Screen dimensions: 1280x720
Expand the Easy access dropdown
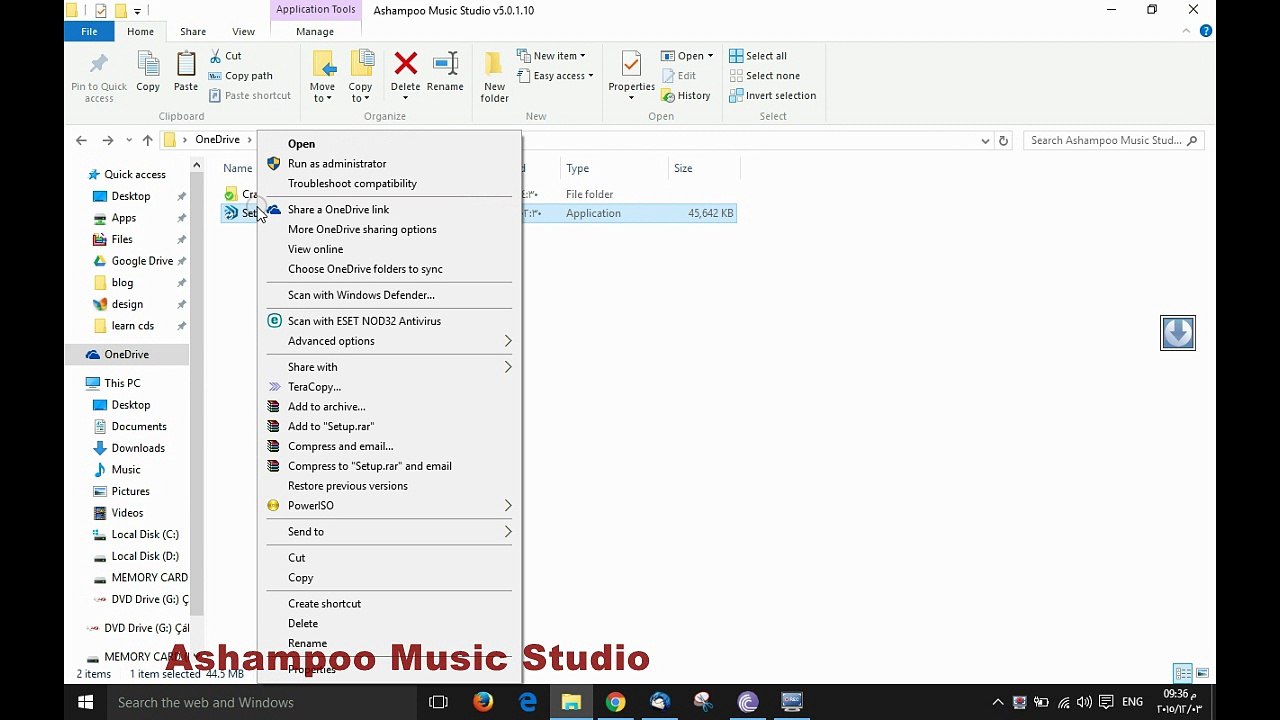(x=555, y=76)
